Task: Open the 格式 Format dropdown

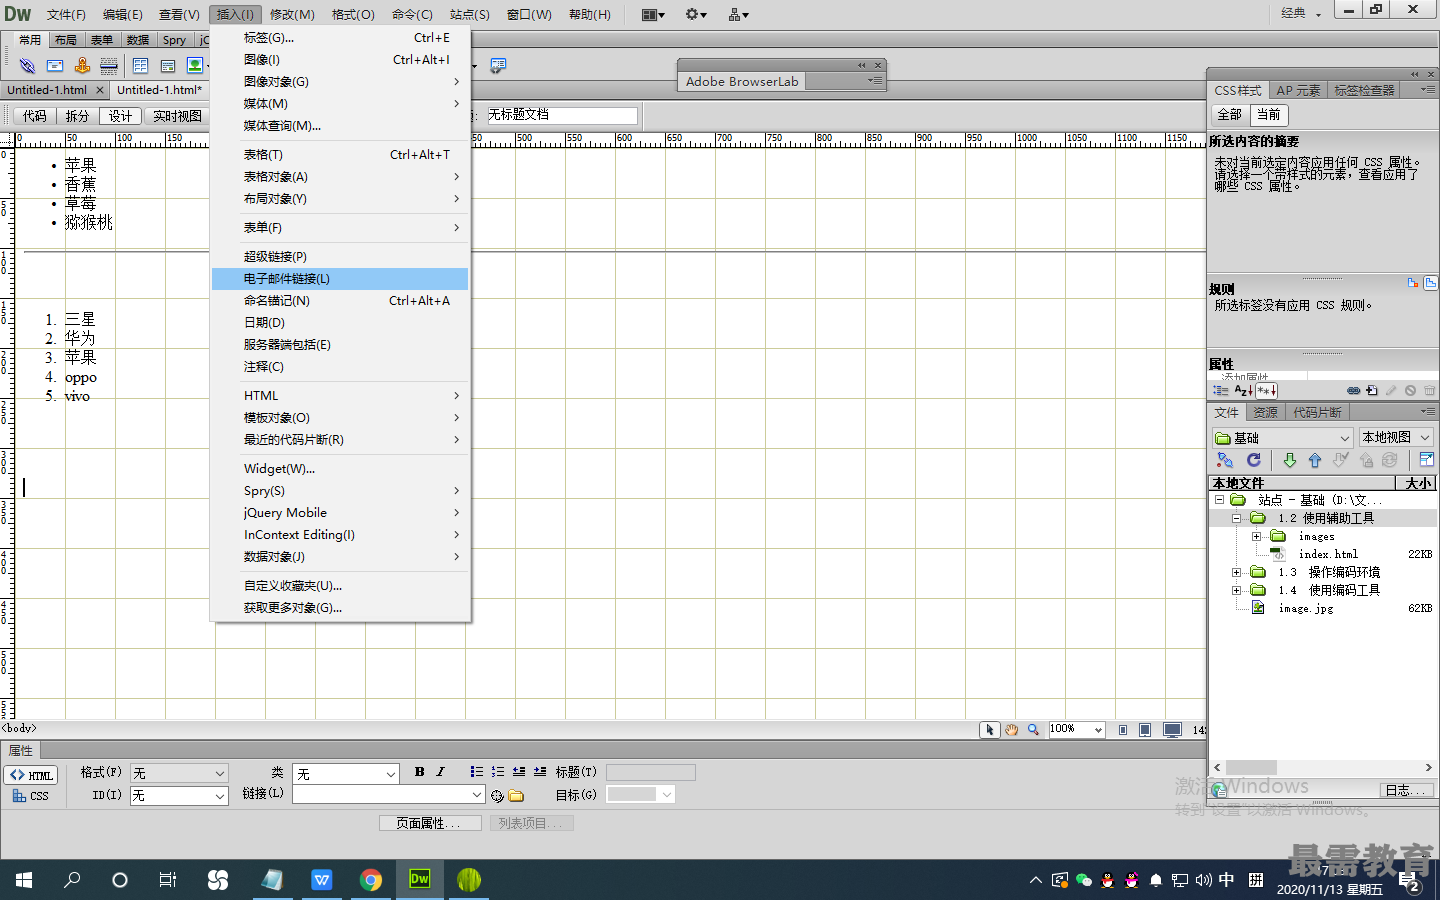Action: (179, 773)
